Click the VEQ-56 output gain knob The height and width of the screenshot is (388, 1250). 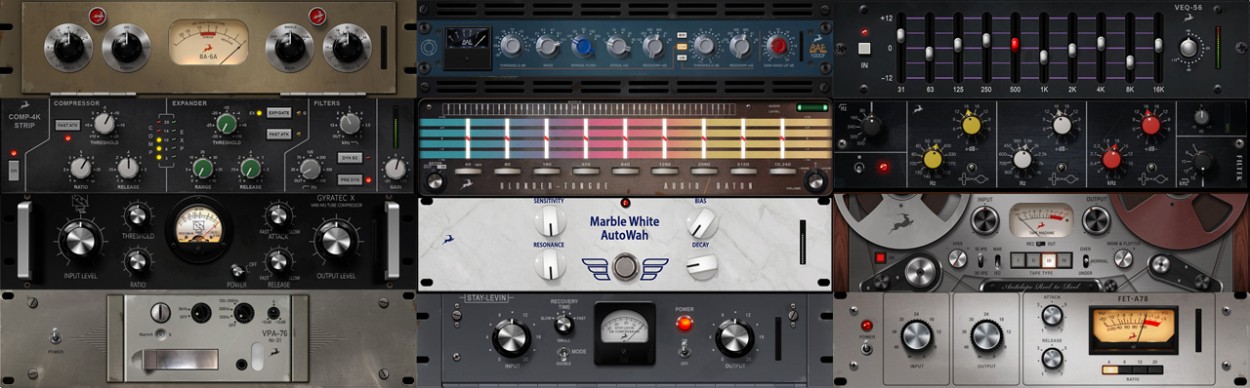1189,47
